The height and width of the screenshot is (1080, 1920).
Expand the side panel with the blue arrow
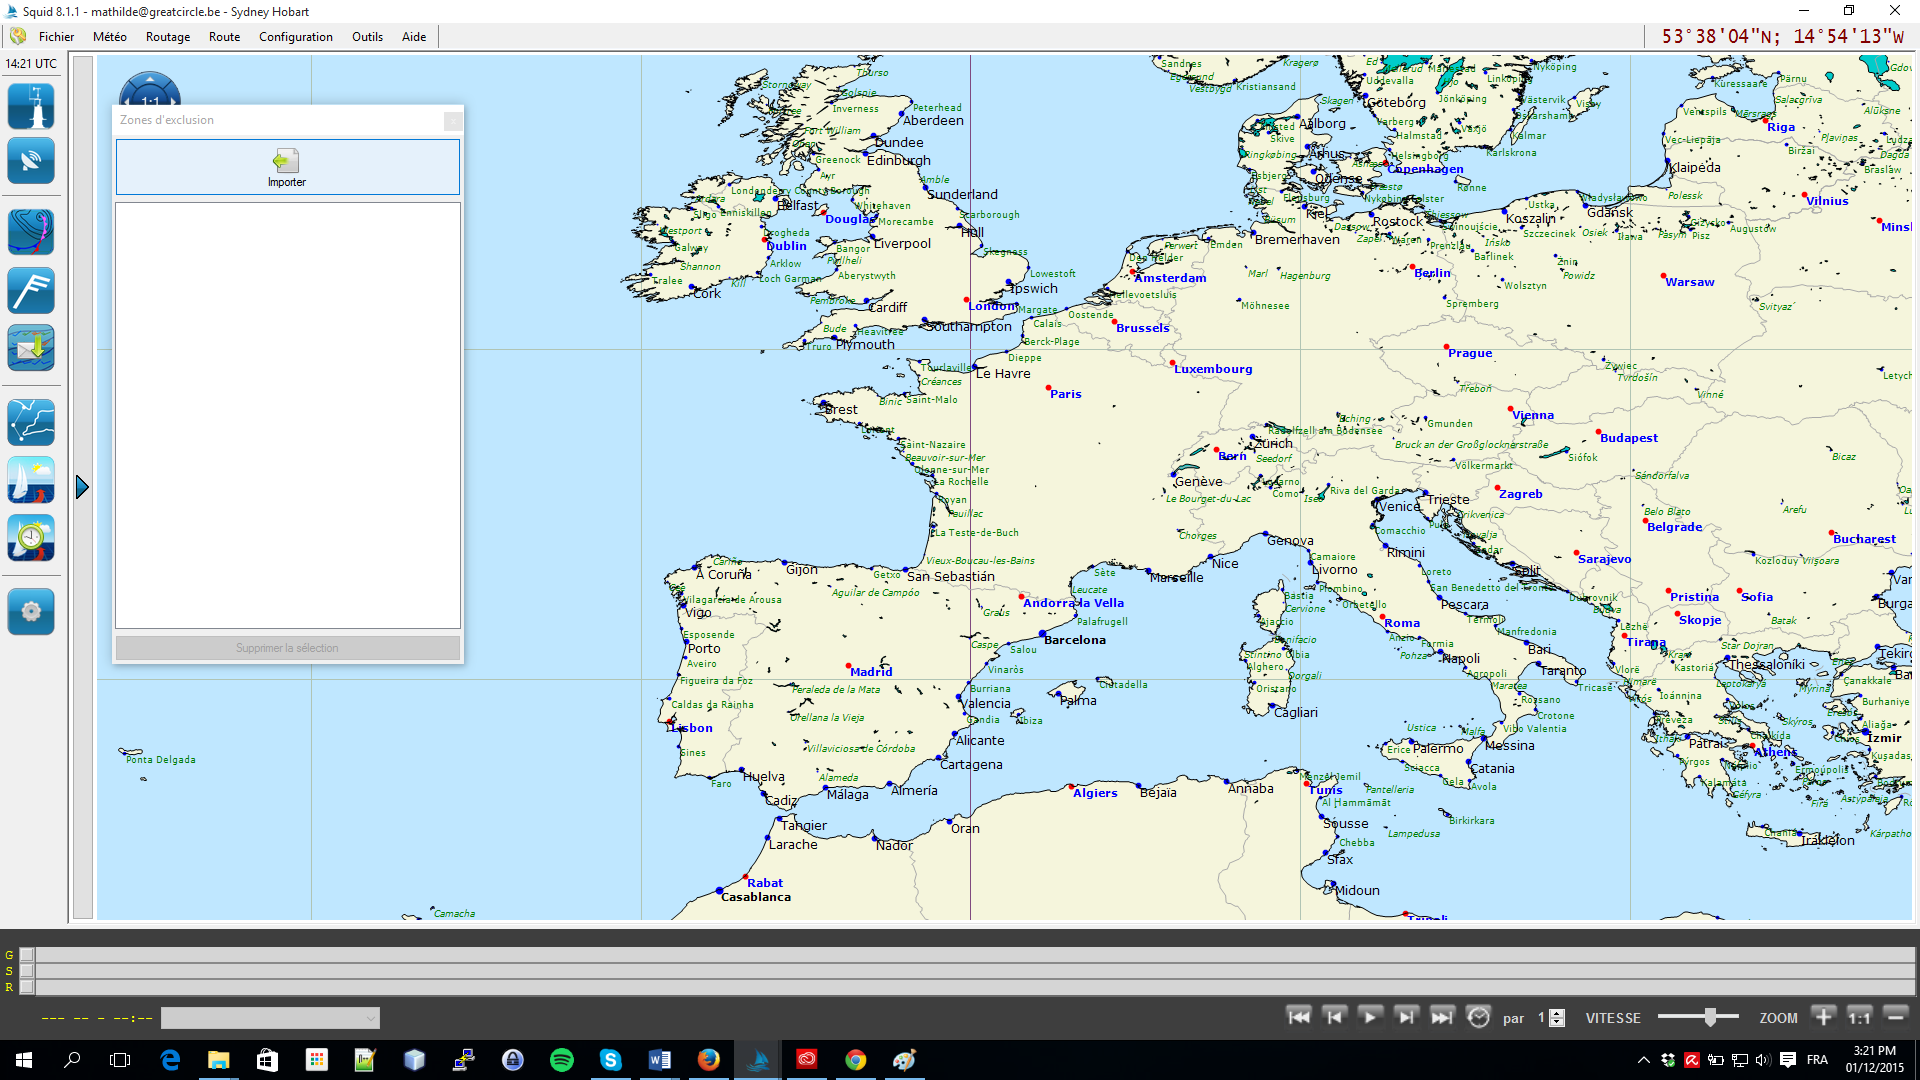(82, 487)
